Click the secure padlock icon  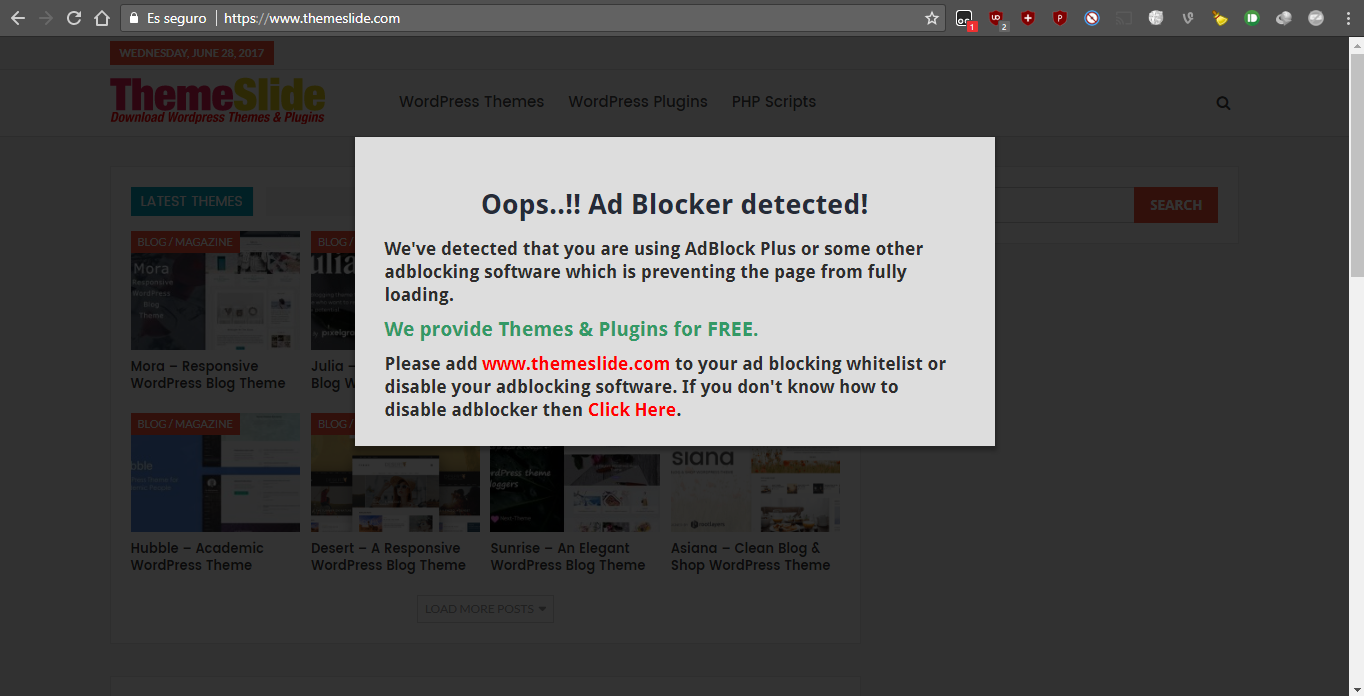(x=134, y=18)
